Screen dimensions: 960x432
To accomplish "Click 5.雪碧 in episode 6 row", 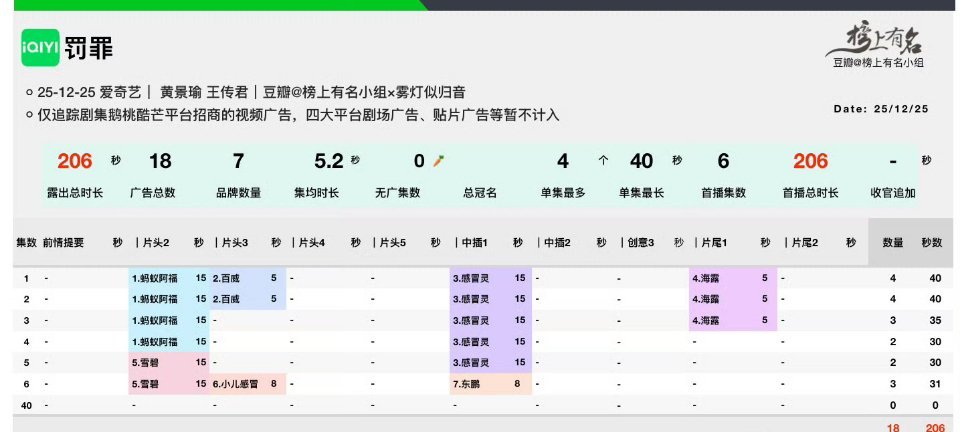I will (x=146, y=384).
